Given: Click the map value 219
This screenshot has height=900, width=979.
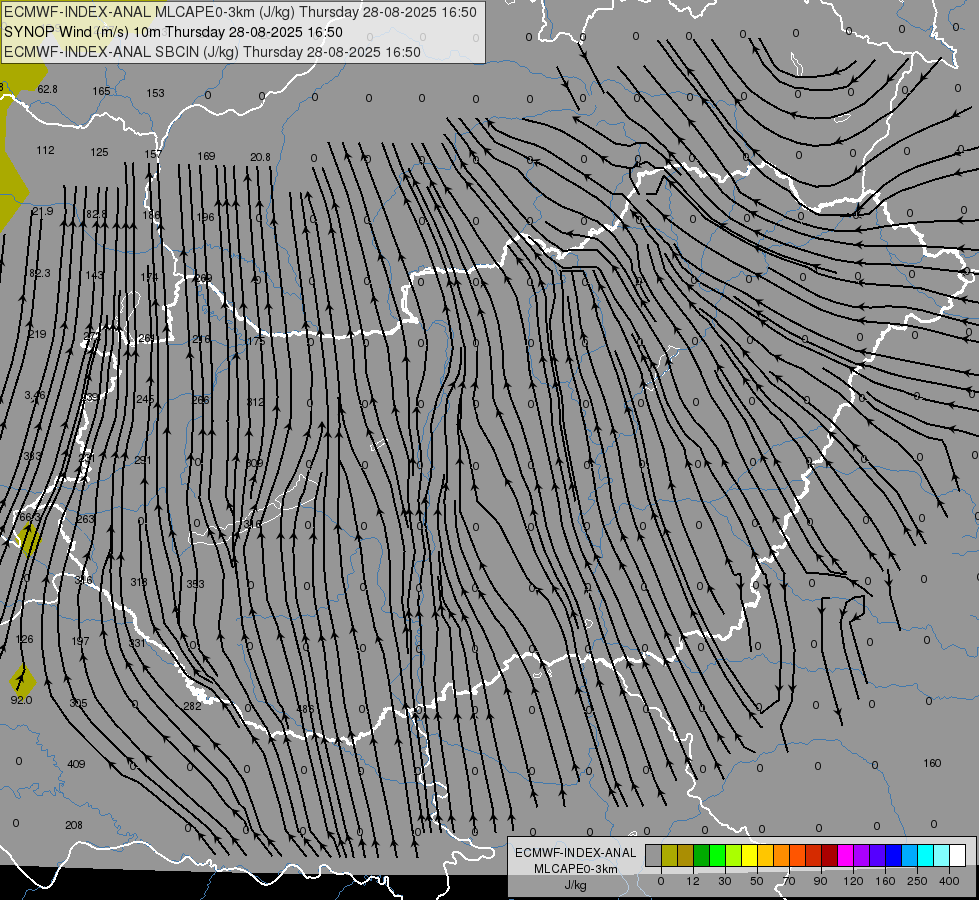Looking at the screenshot, I should [37, 334].
